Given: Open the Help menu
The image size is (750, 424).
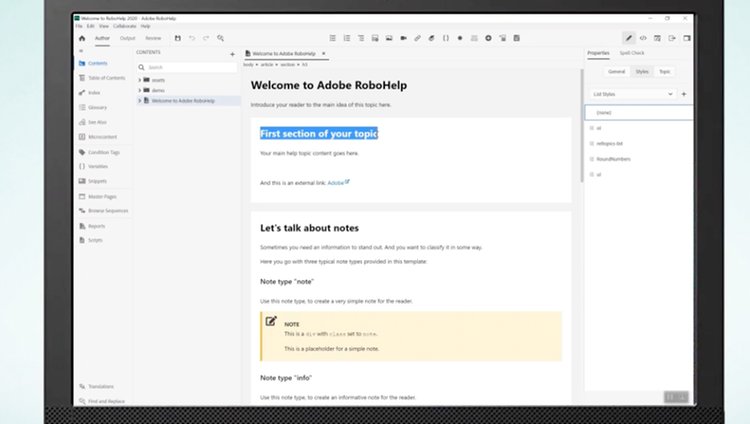Looking at the screenshot, I should [x=145, y=26].
